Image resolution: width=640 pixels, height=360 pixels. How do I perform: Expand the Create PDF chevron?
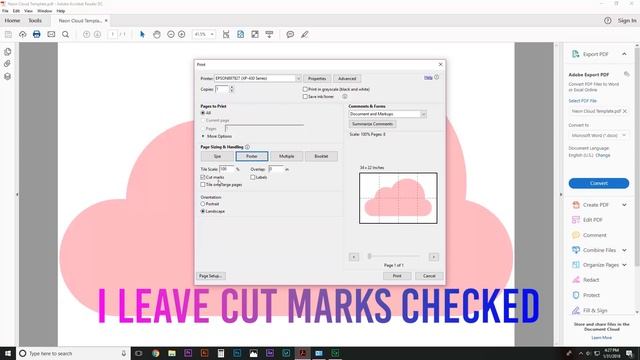[624, 205]
